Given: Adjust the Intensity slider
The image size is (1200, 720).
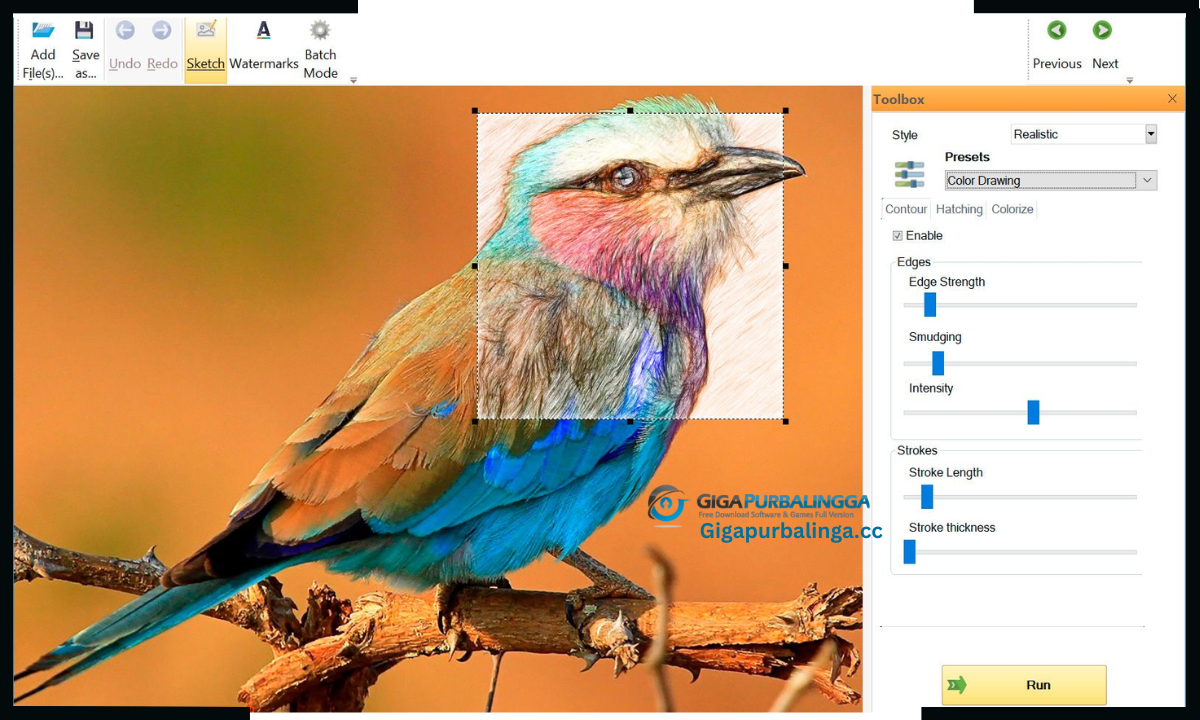Looking at the screenshot, I should [x=1033, y=412].
